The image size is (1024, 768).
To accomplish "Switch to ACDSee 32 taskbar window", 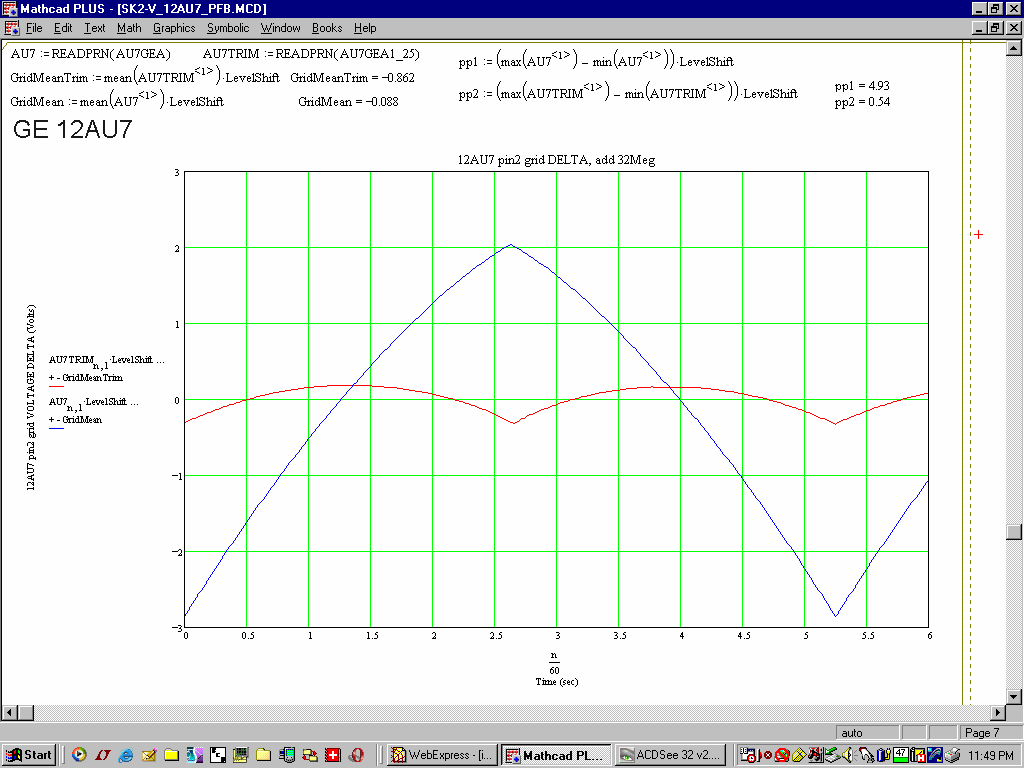I will [670, 755].
